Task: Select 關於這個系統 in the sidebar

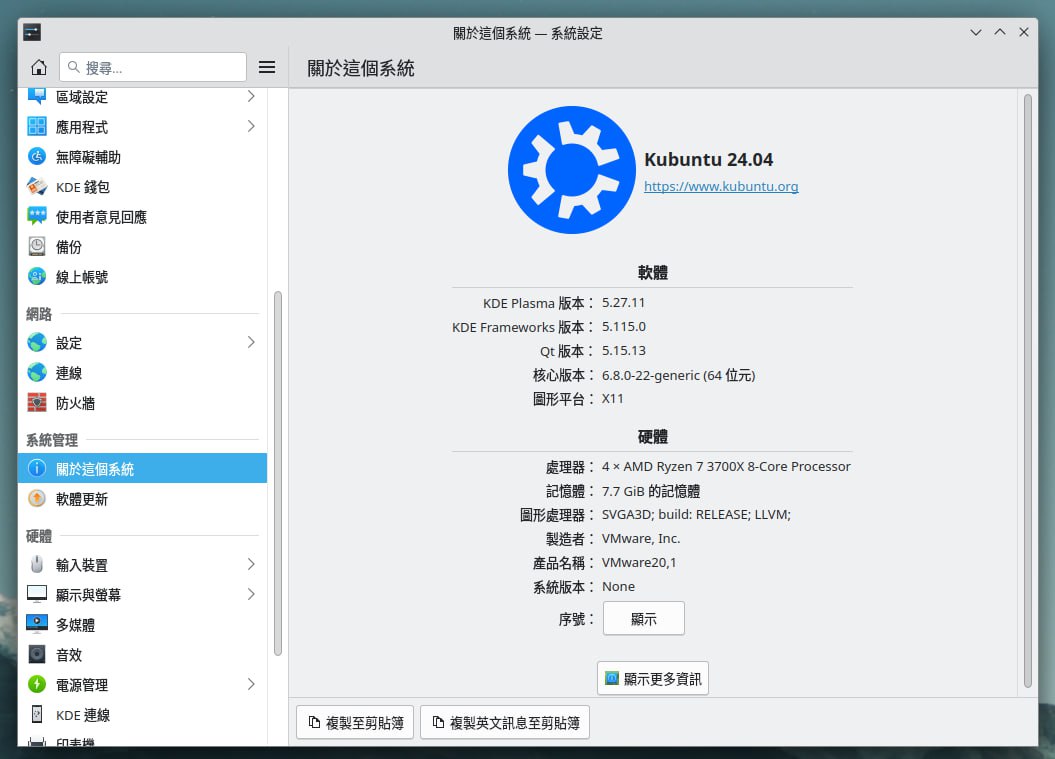Action: (x=95, y=469)
